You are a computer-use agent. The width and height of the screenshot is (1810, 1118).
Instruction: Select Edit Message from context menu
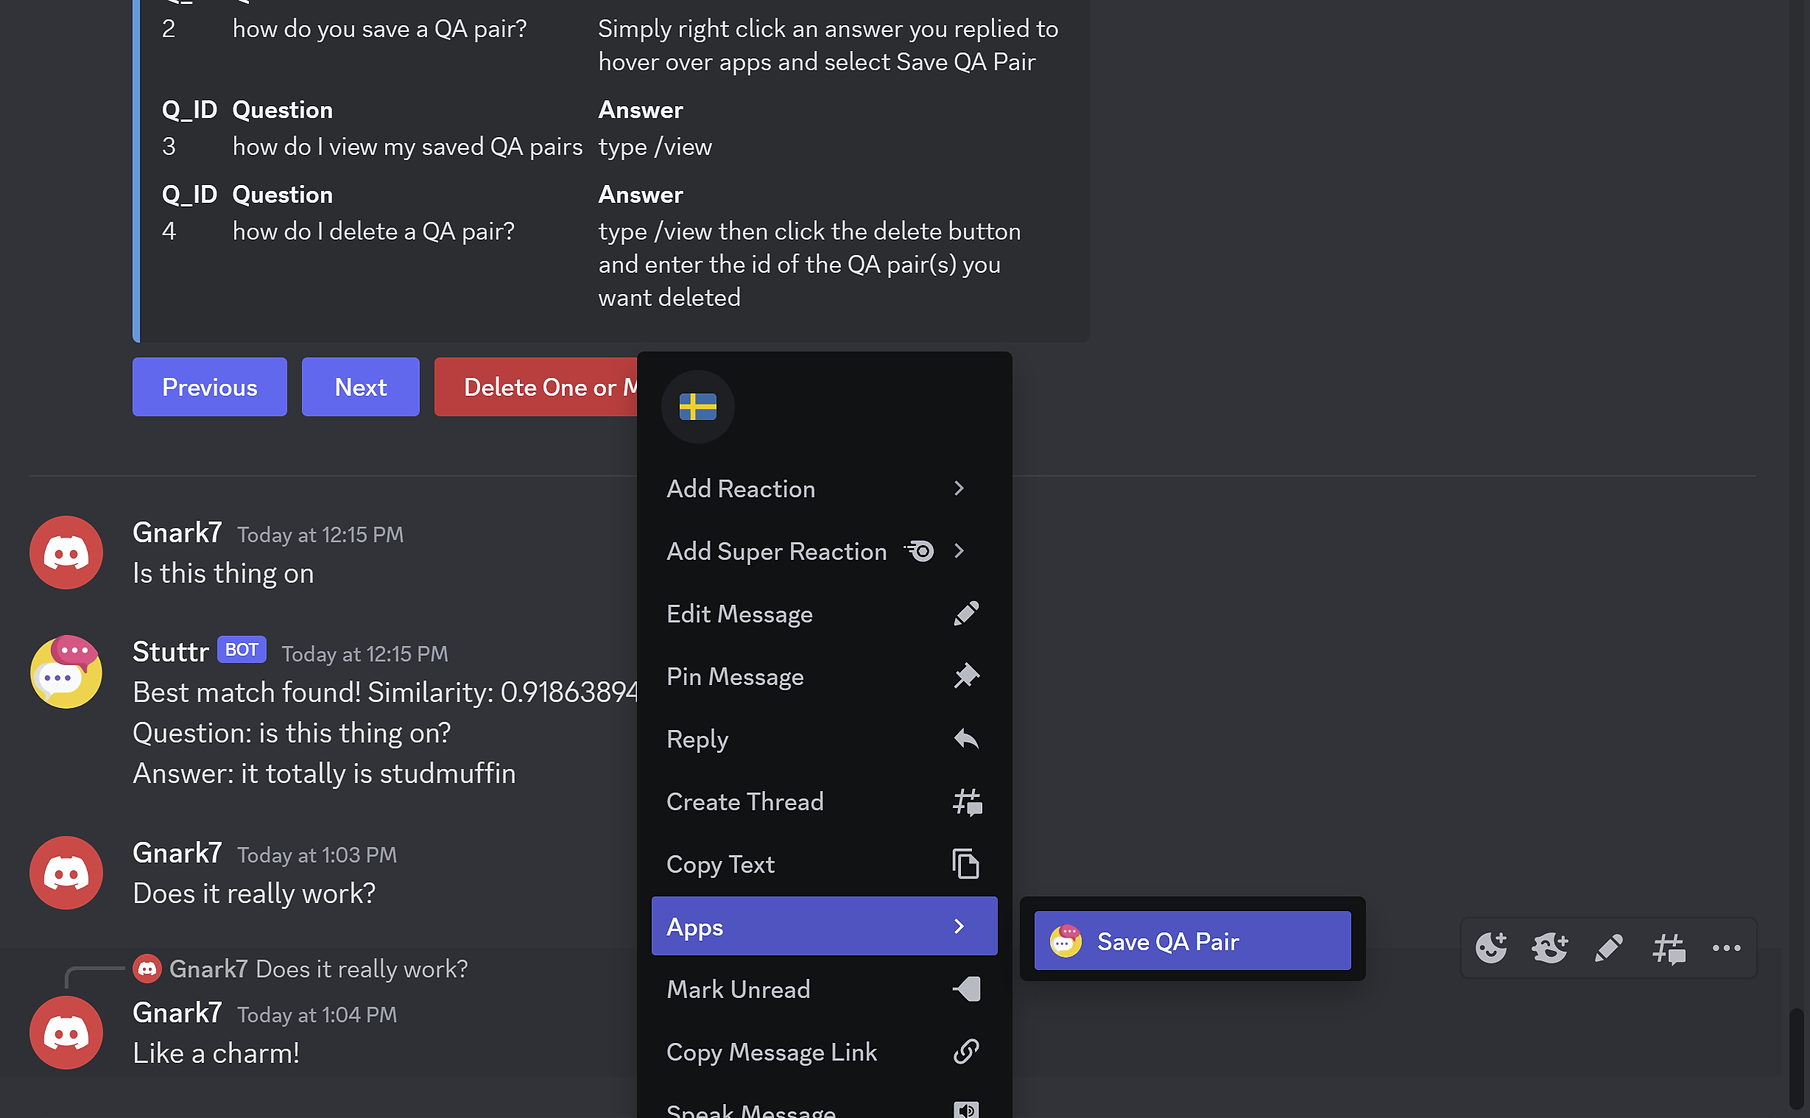point(823,614)
